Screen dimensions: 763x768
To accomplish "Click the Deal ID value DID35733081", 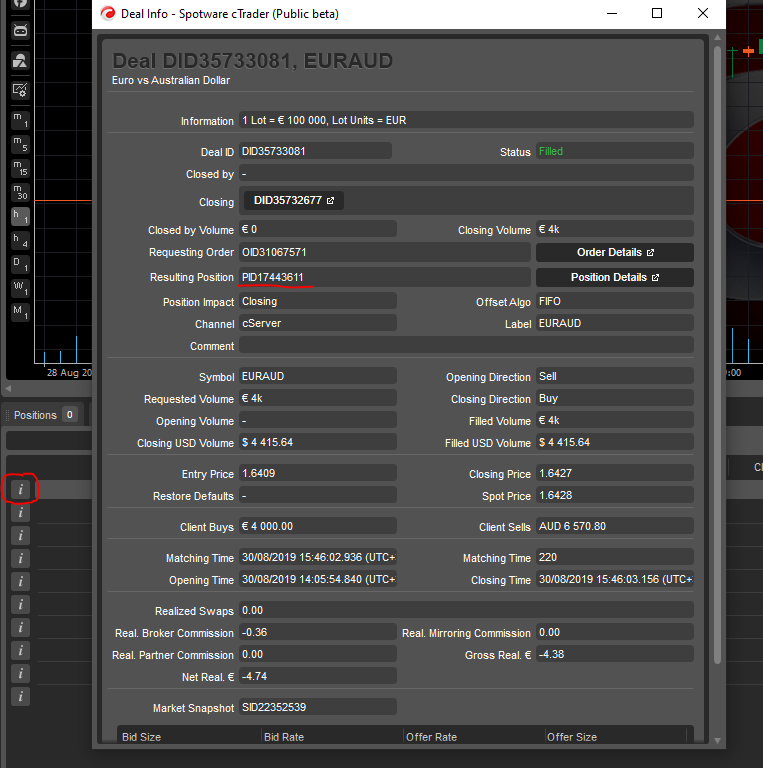I will (315, 151).
